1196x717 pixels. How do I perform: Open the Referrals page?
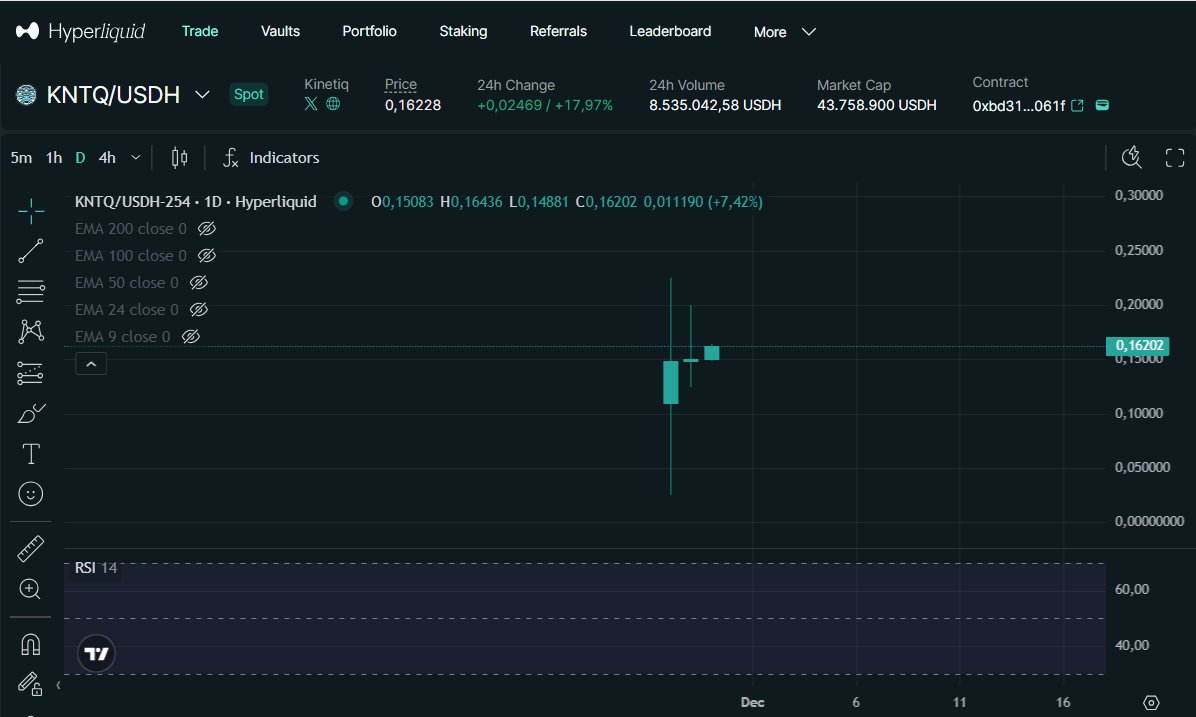click(558, 31)
